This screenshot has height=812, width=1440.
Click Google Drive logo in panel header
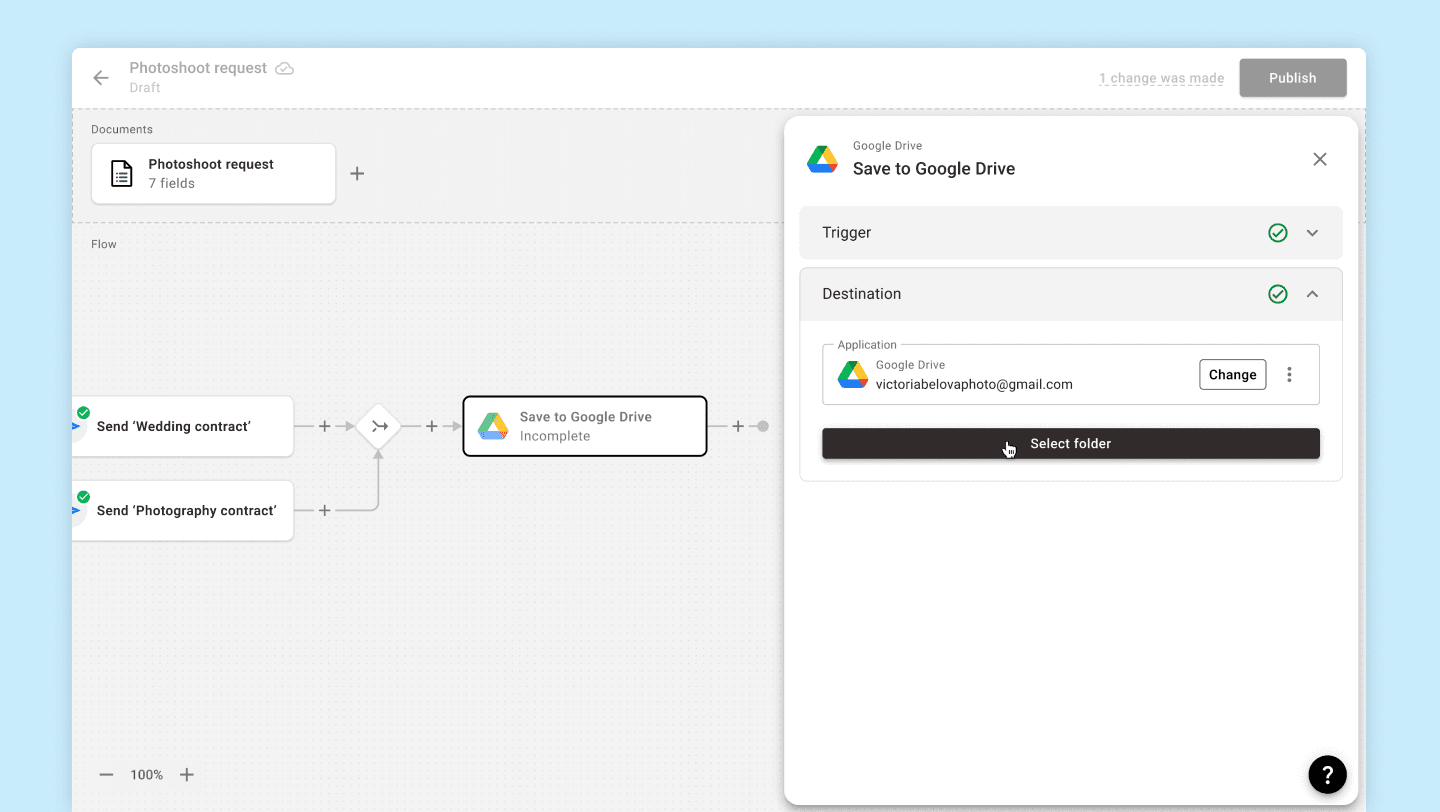point(823,159)
